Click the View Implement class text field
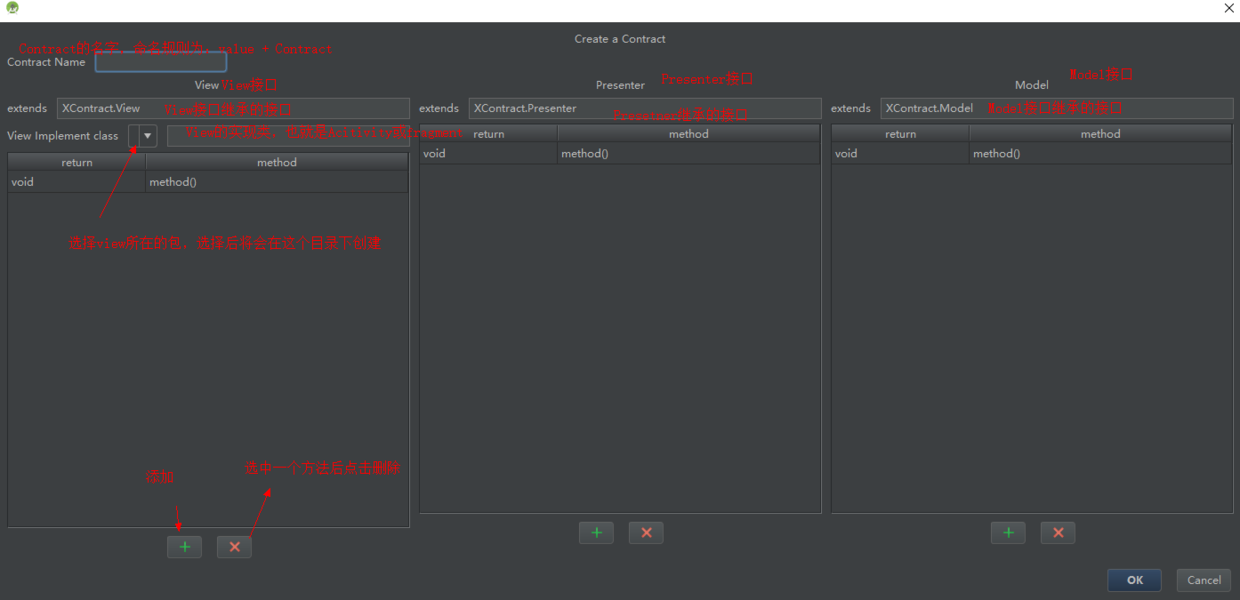The image size is (1240, 600). tap(288, 136)
